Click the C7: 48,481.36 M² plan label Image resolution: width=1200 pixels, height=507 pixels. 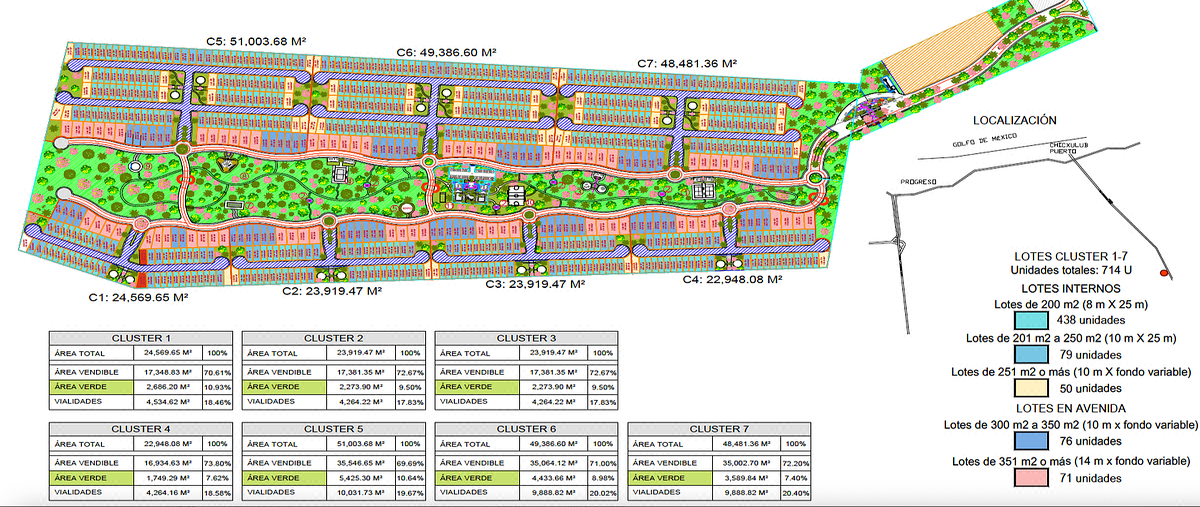(x=687, y=63)
